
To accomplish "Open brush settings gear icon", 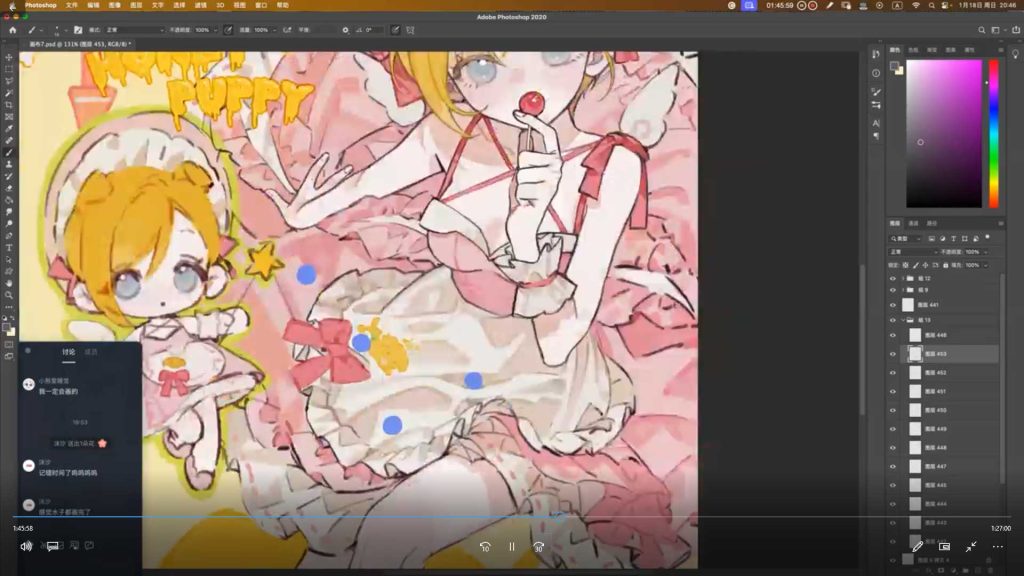I will tap(346, 30).
